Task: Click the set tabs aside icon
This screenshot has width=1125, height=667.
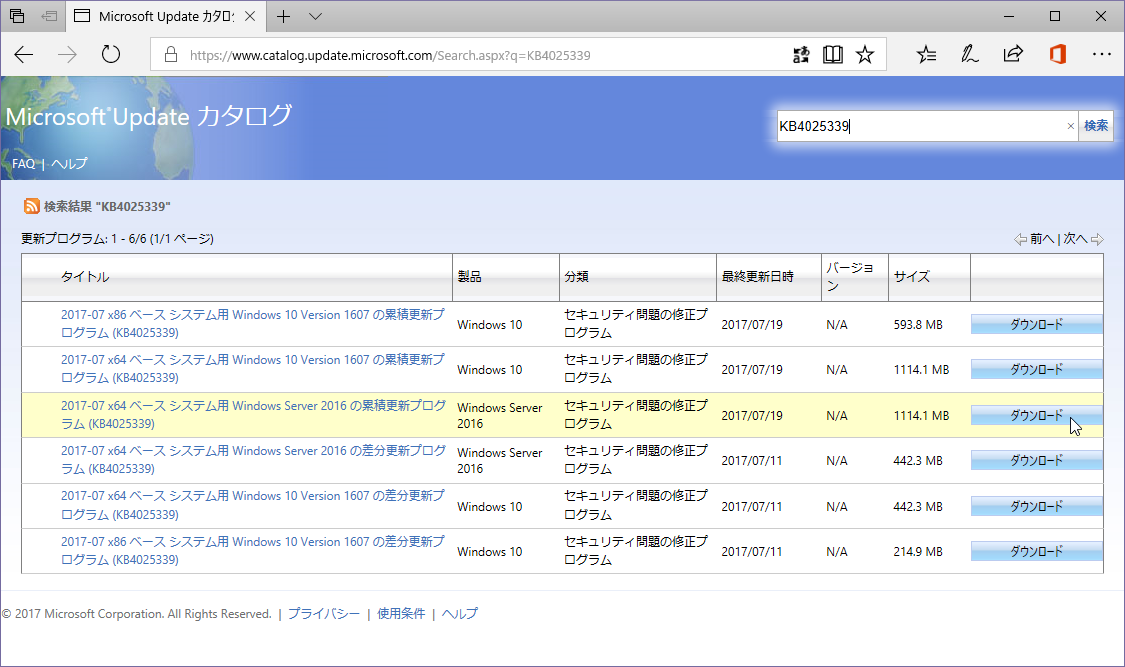Action: [x=50, y=16]
